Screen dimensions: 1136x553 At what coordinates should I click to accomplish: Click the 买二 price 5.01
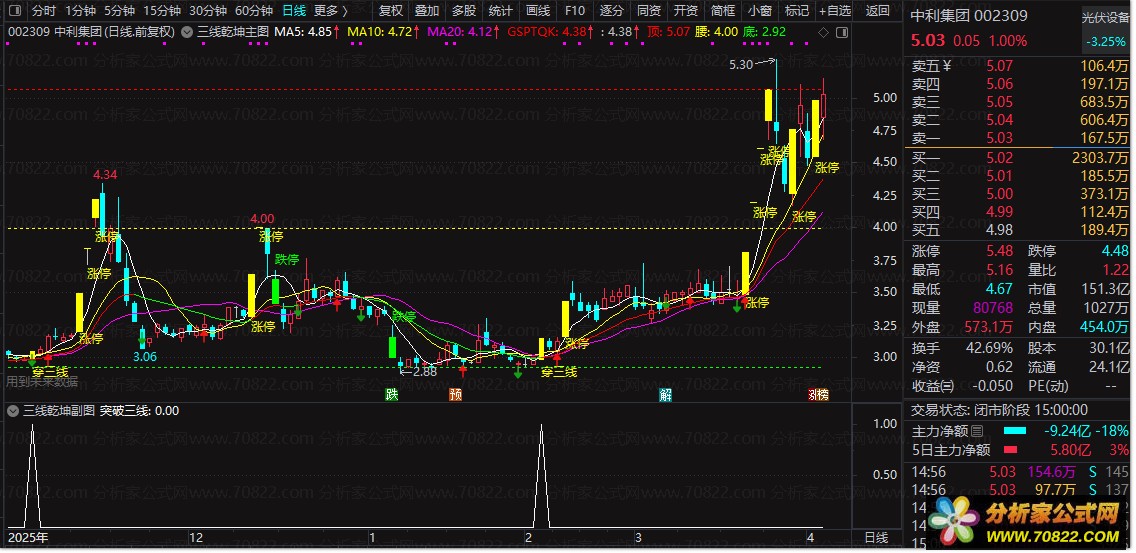pos(998,176)
